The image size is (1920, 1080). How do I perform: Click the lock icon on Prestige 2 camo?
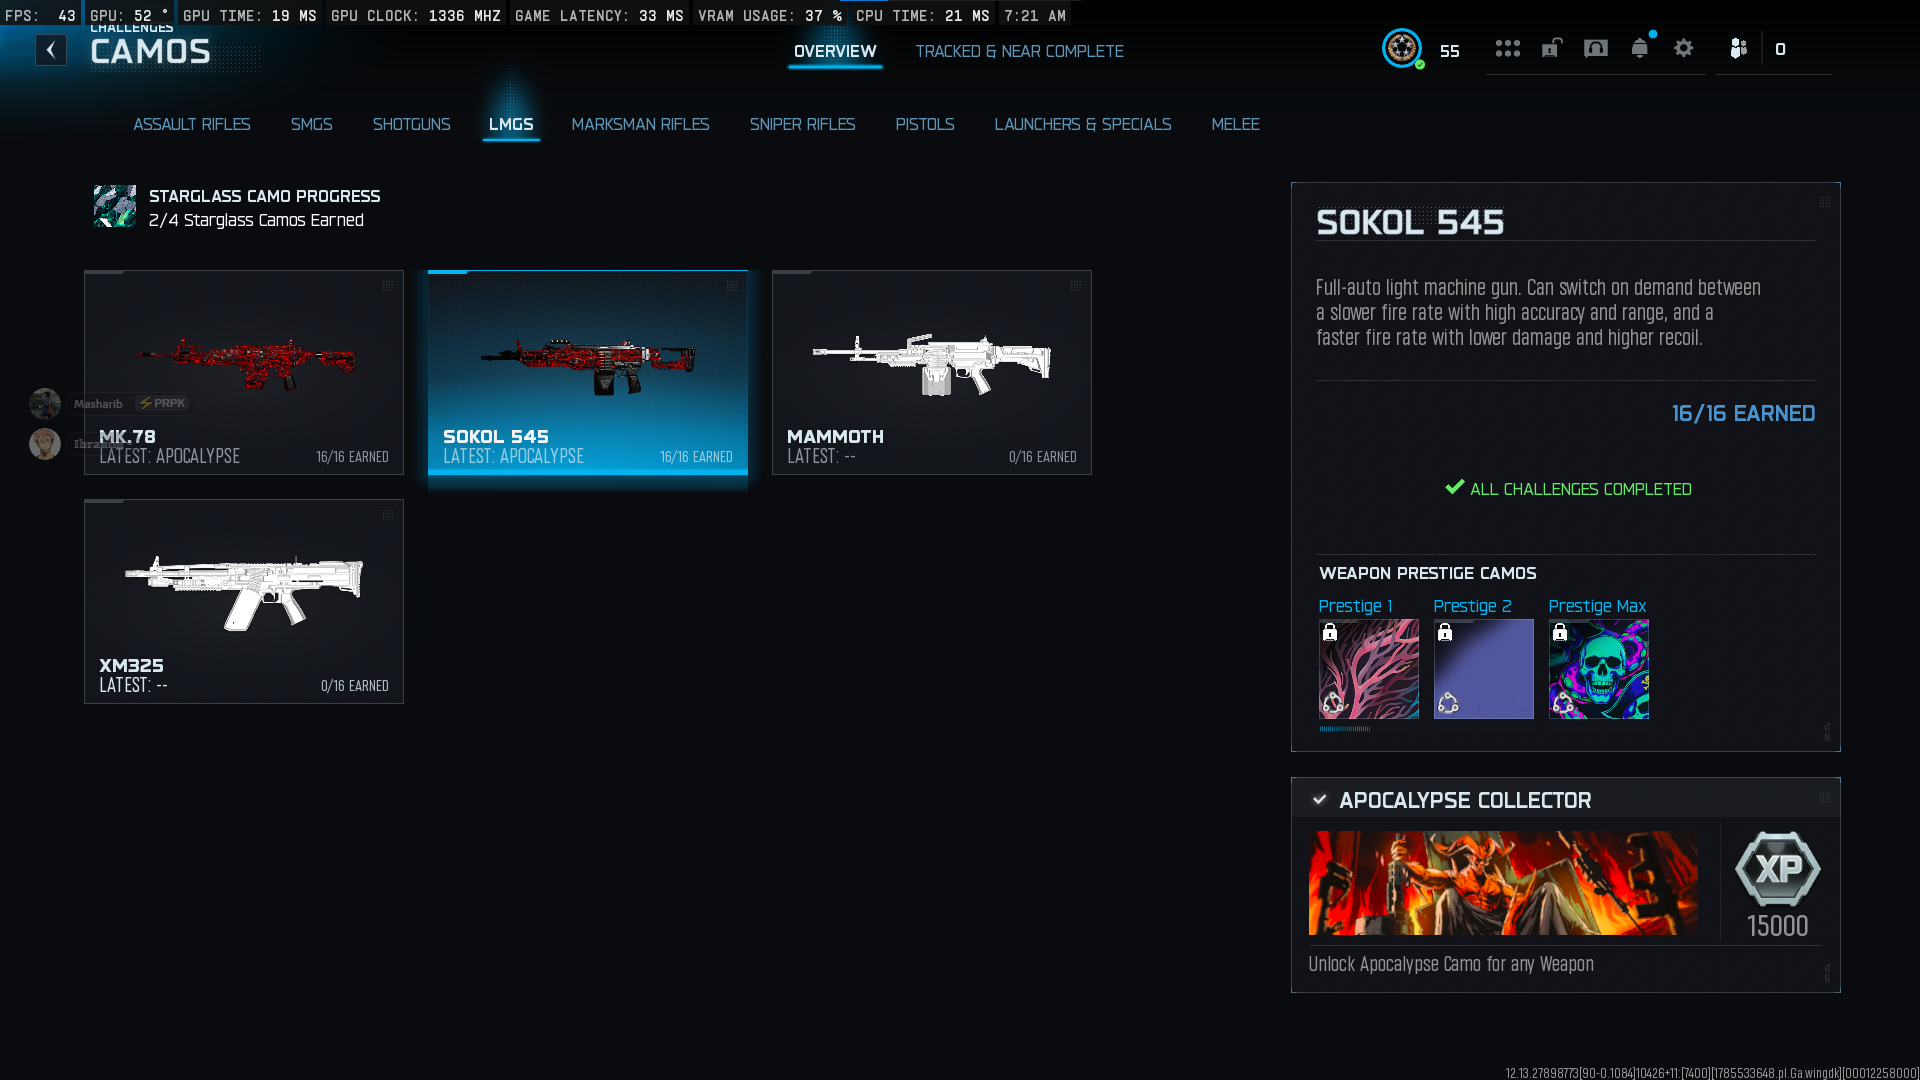point(1445,632)
